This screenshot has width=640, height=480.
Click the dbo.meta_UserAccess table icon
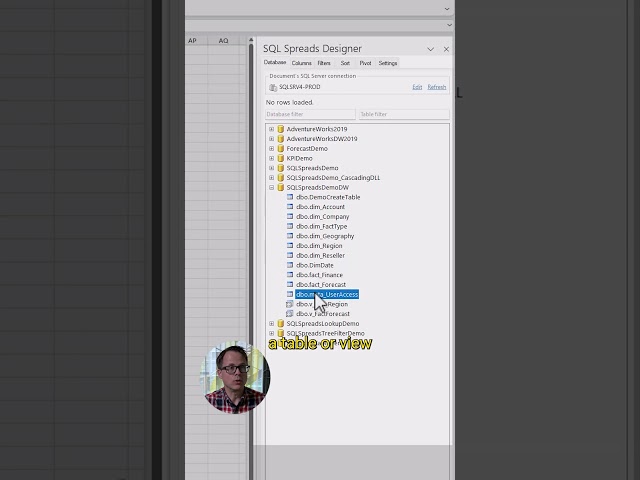(290, 294)
